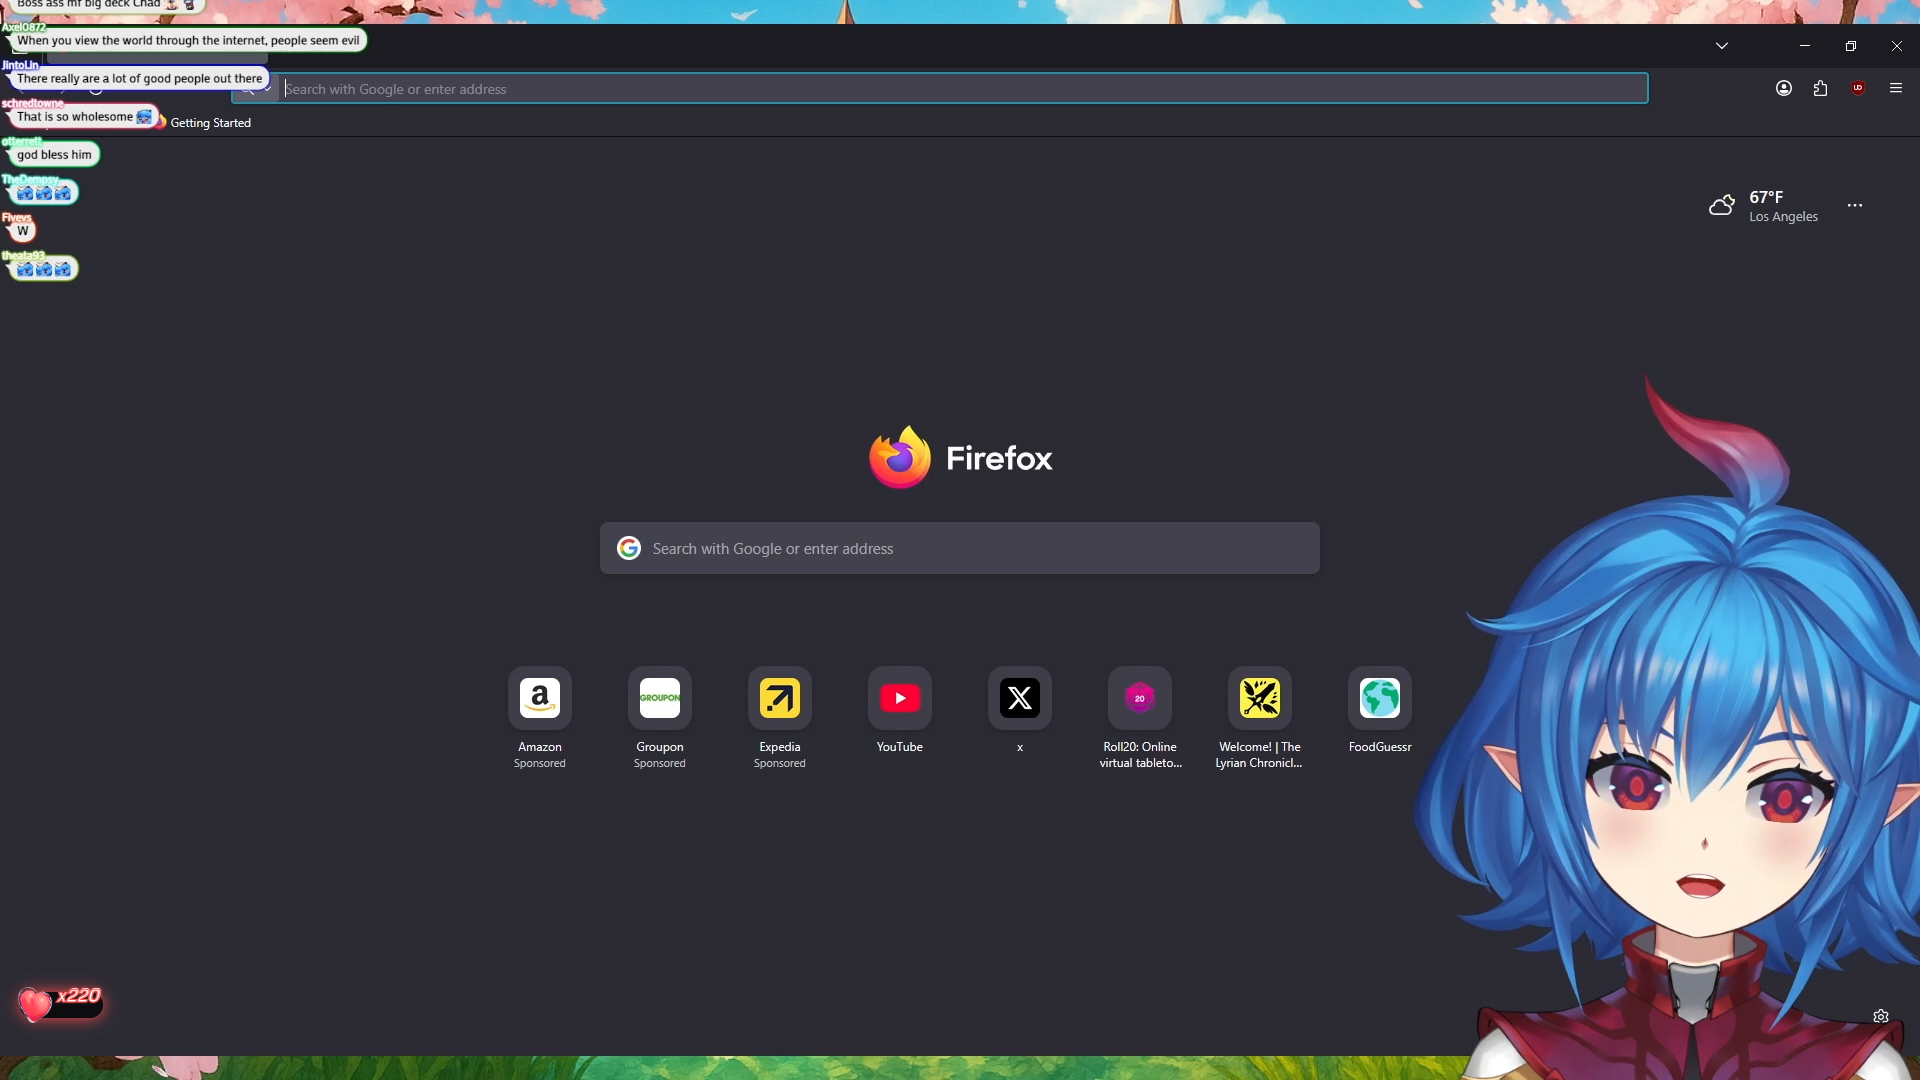
Task: Open the Lyrian Chronicles shortcut tile
Action: (x=1260, y=698)
